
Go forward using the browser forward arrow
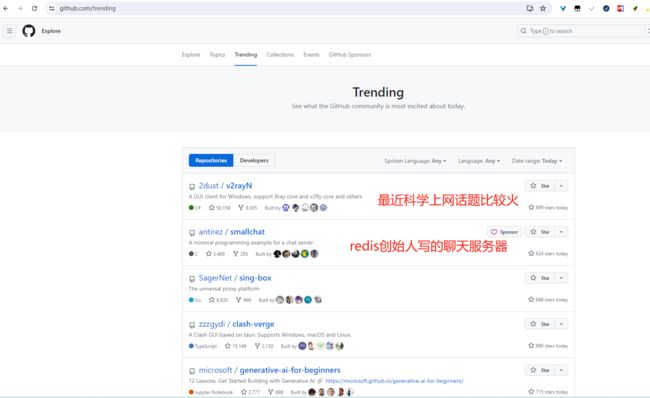pos(20,8)
